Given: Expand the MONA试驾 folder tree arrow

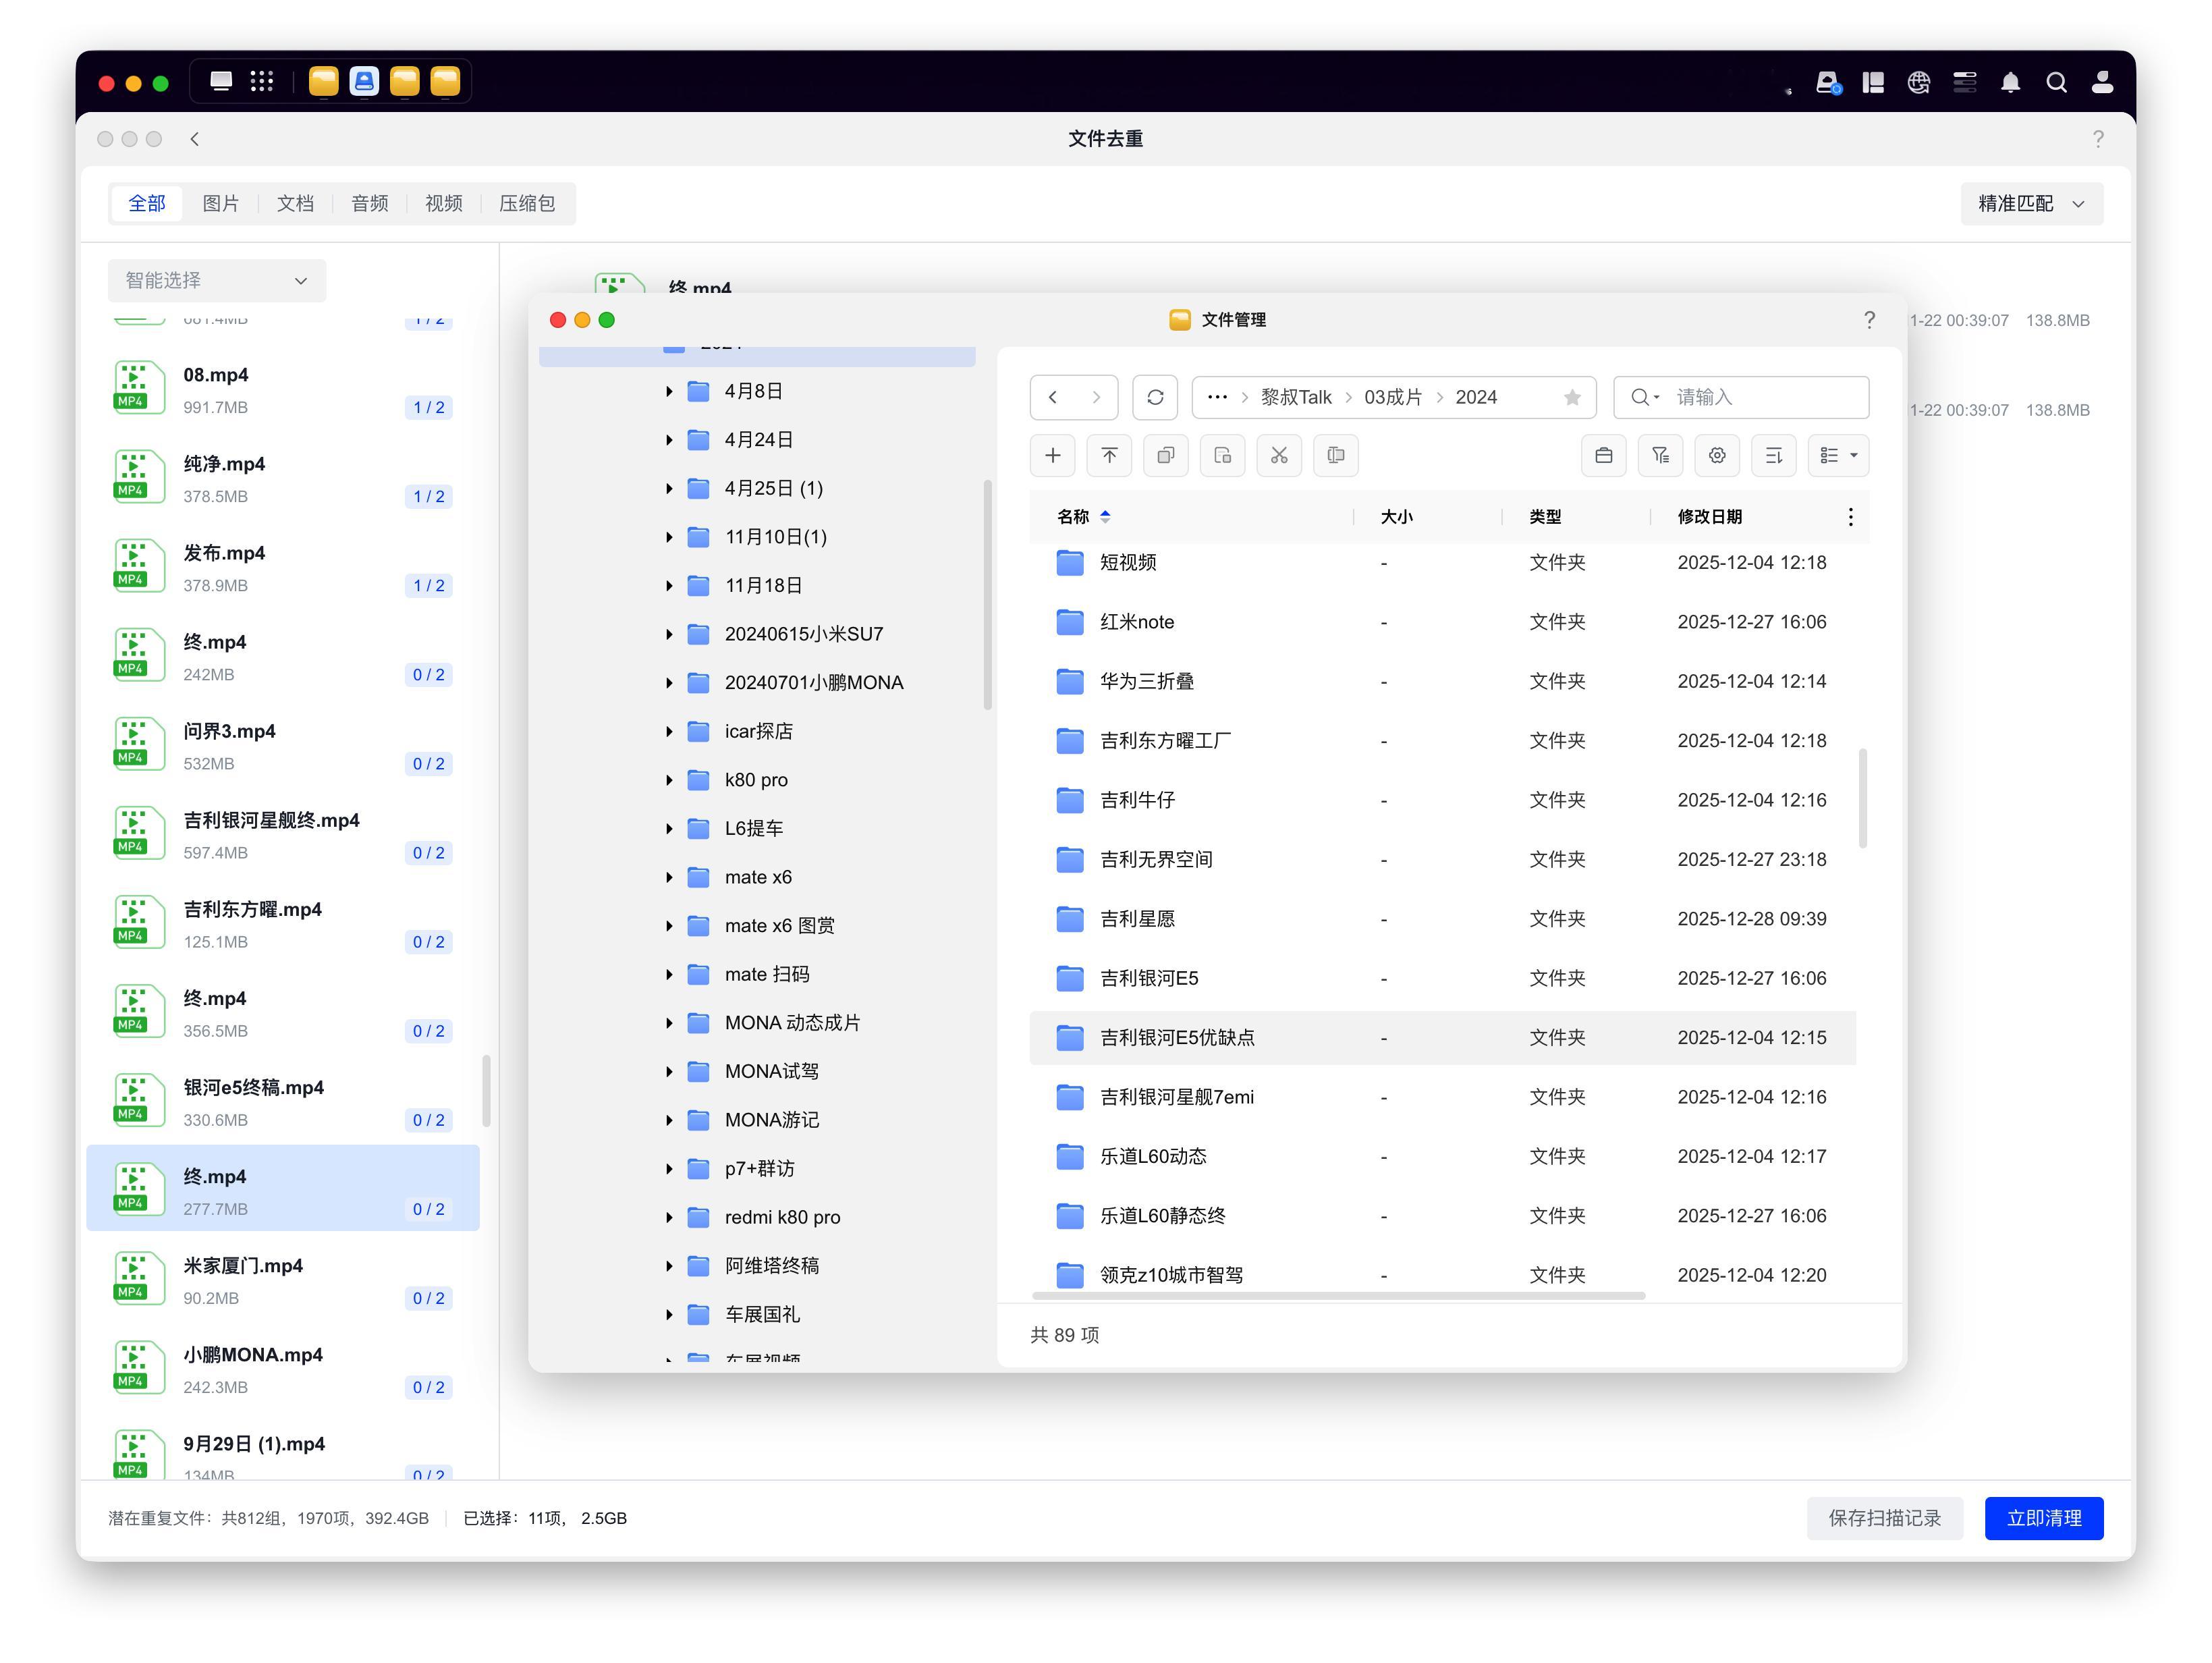Looking at the screenshot, I should click(x=669, y=1072).
